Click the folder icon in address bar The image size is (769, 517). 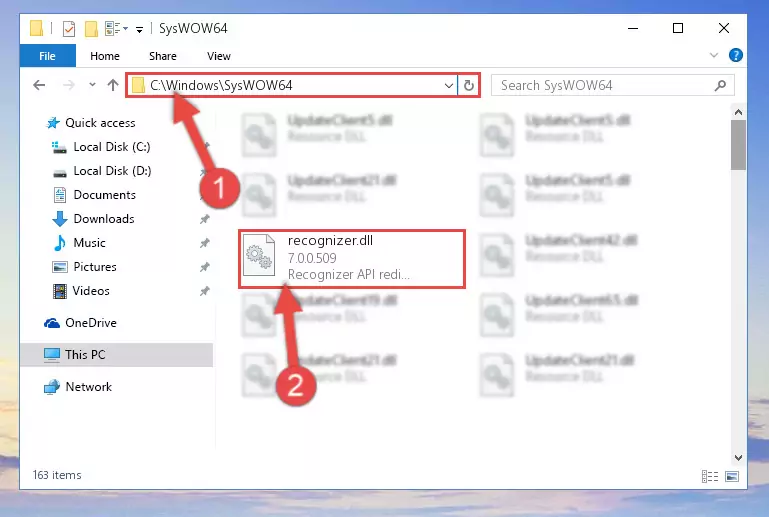pos(138,85)
